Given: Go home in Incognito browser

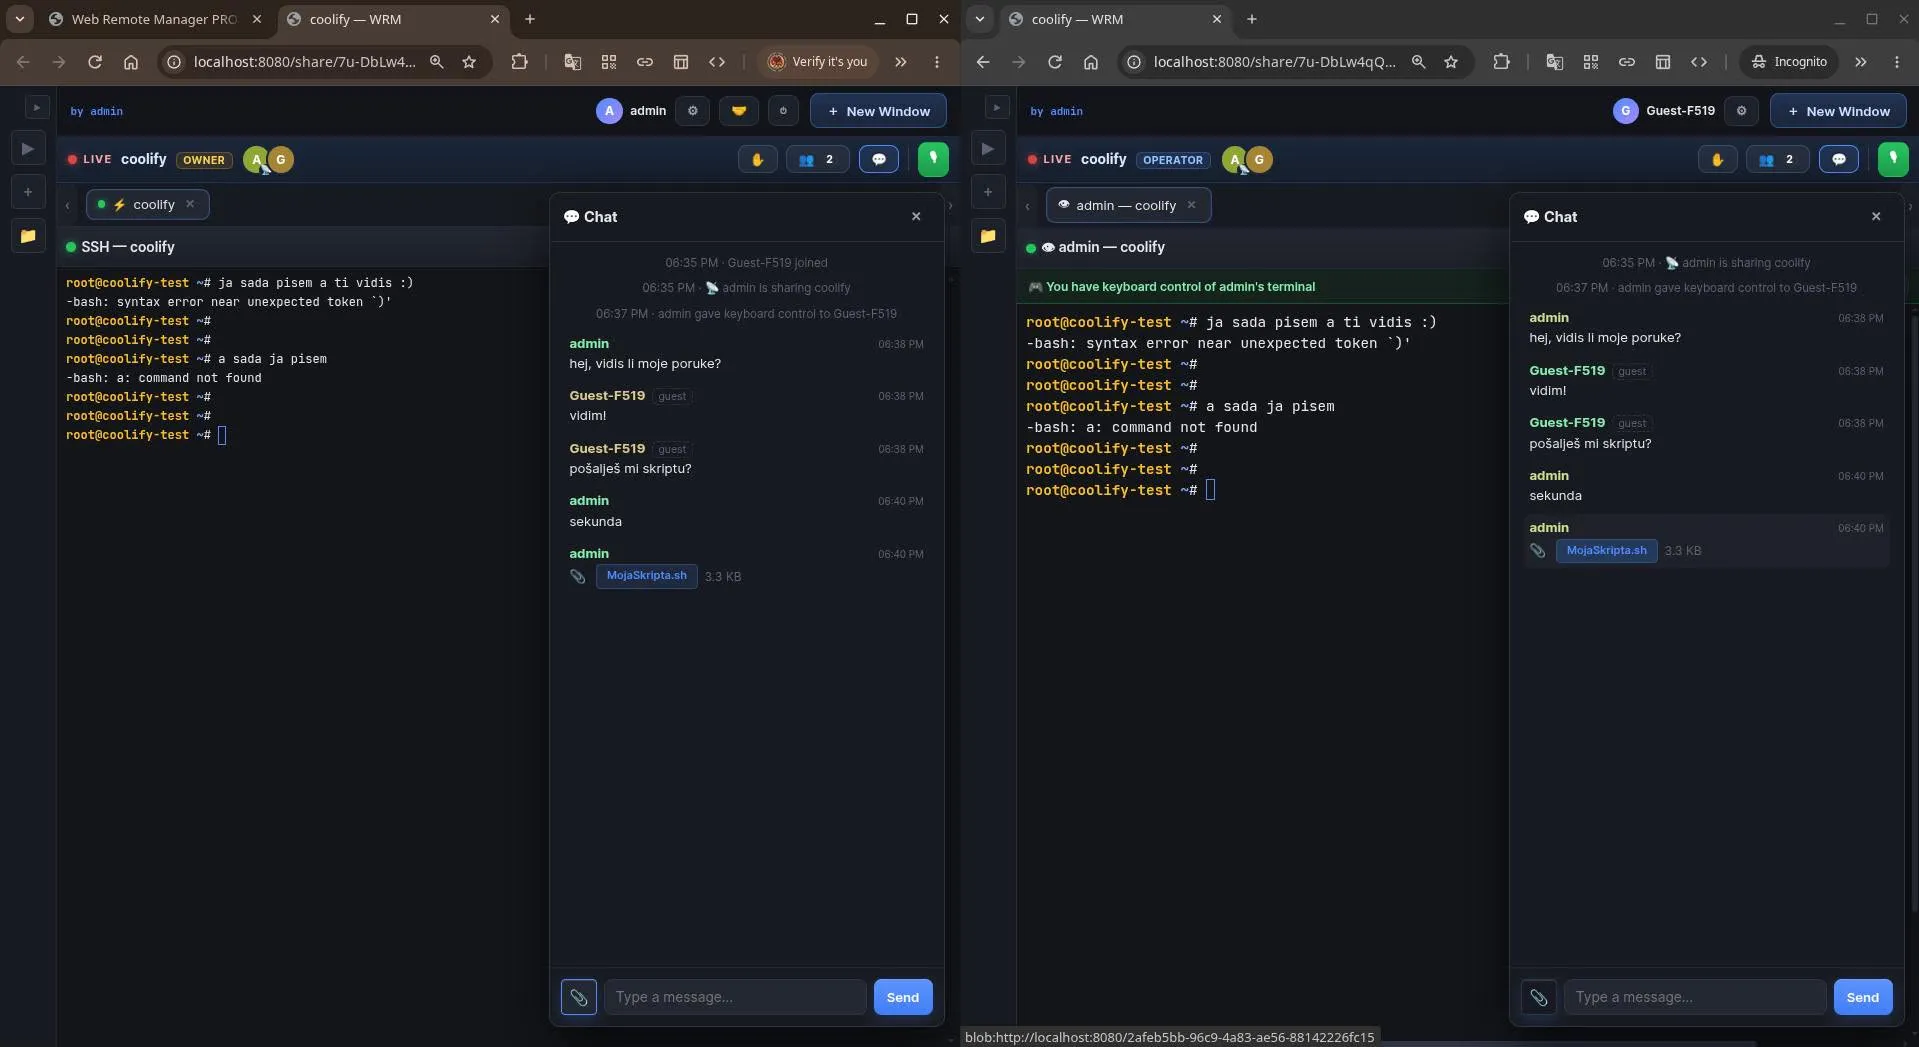Looking at the screenshot, I should click(1091, 62).
